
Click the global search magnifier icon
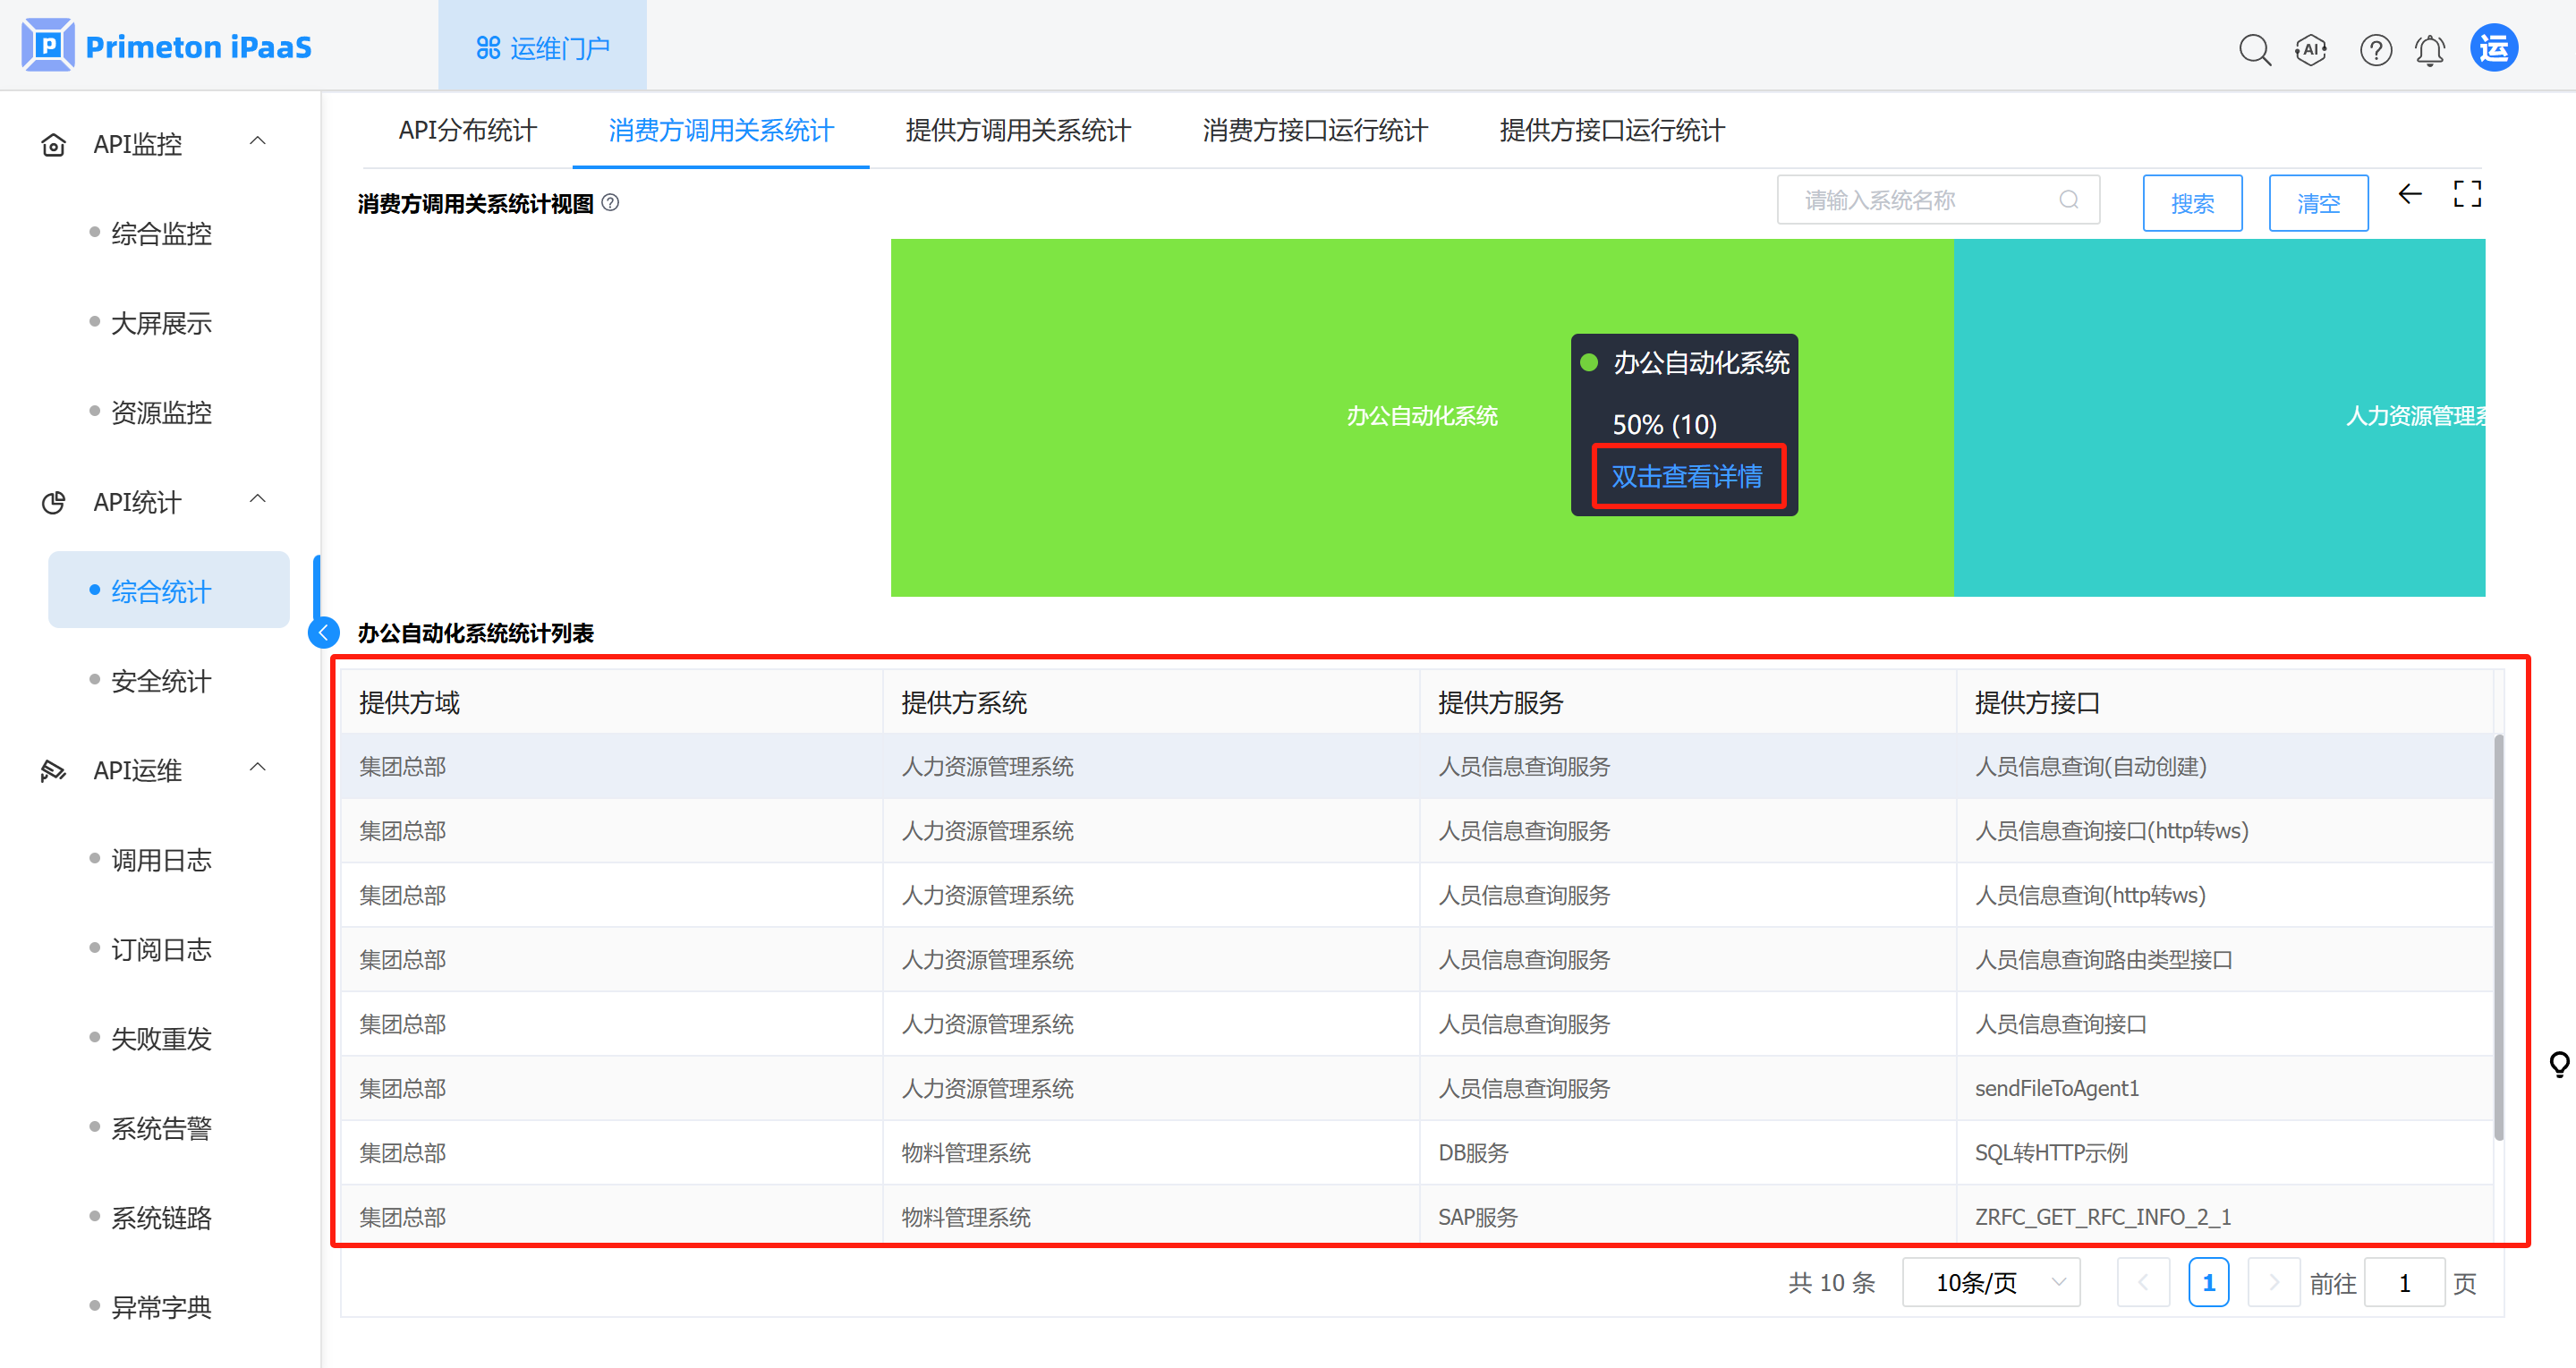2254,48
